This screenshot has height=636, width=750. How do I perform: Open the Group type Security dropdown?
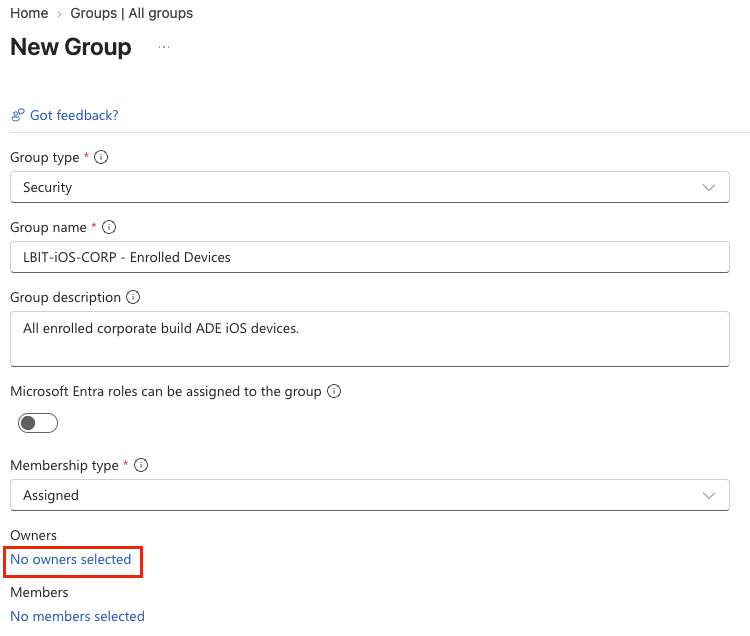pos(370,187)
